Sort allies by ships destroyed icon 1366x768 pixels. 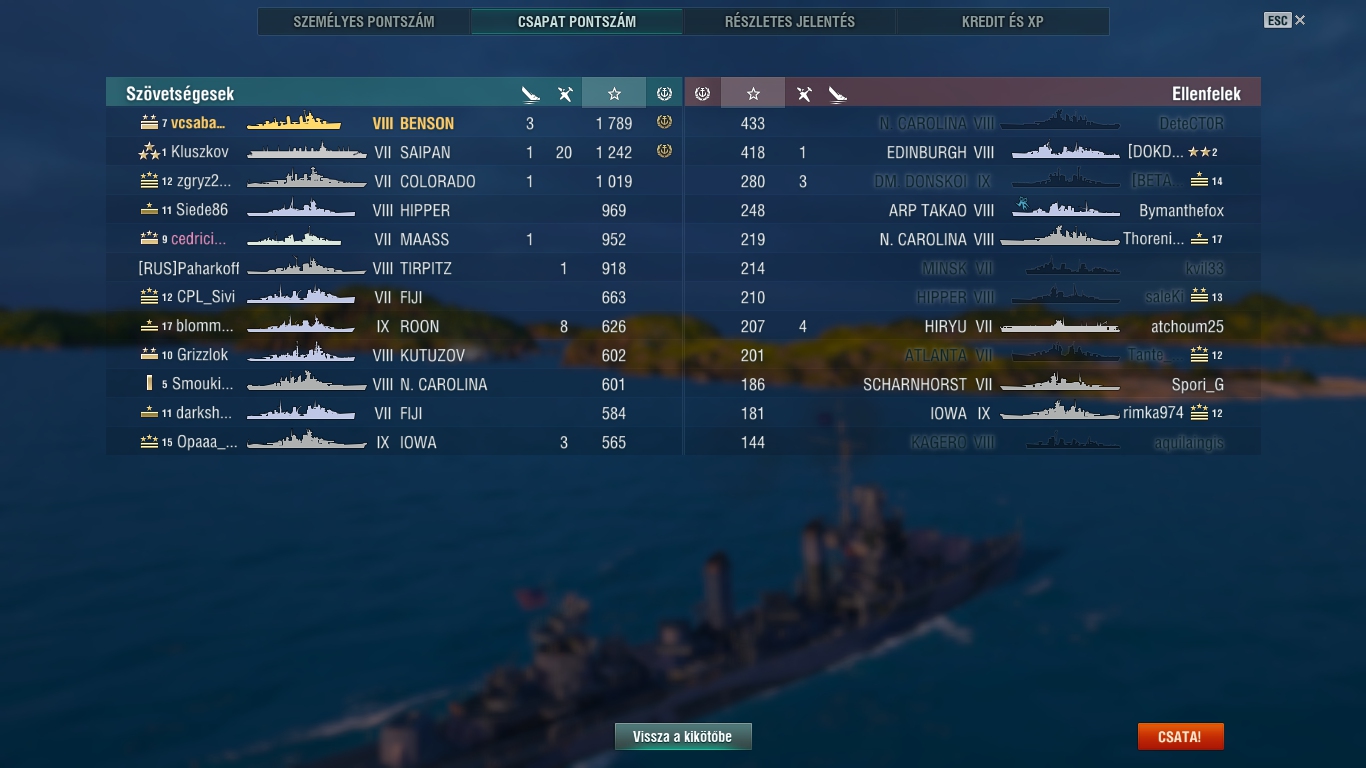point(530,94)
